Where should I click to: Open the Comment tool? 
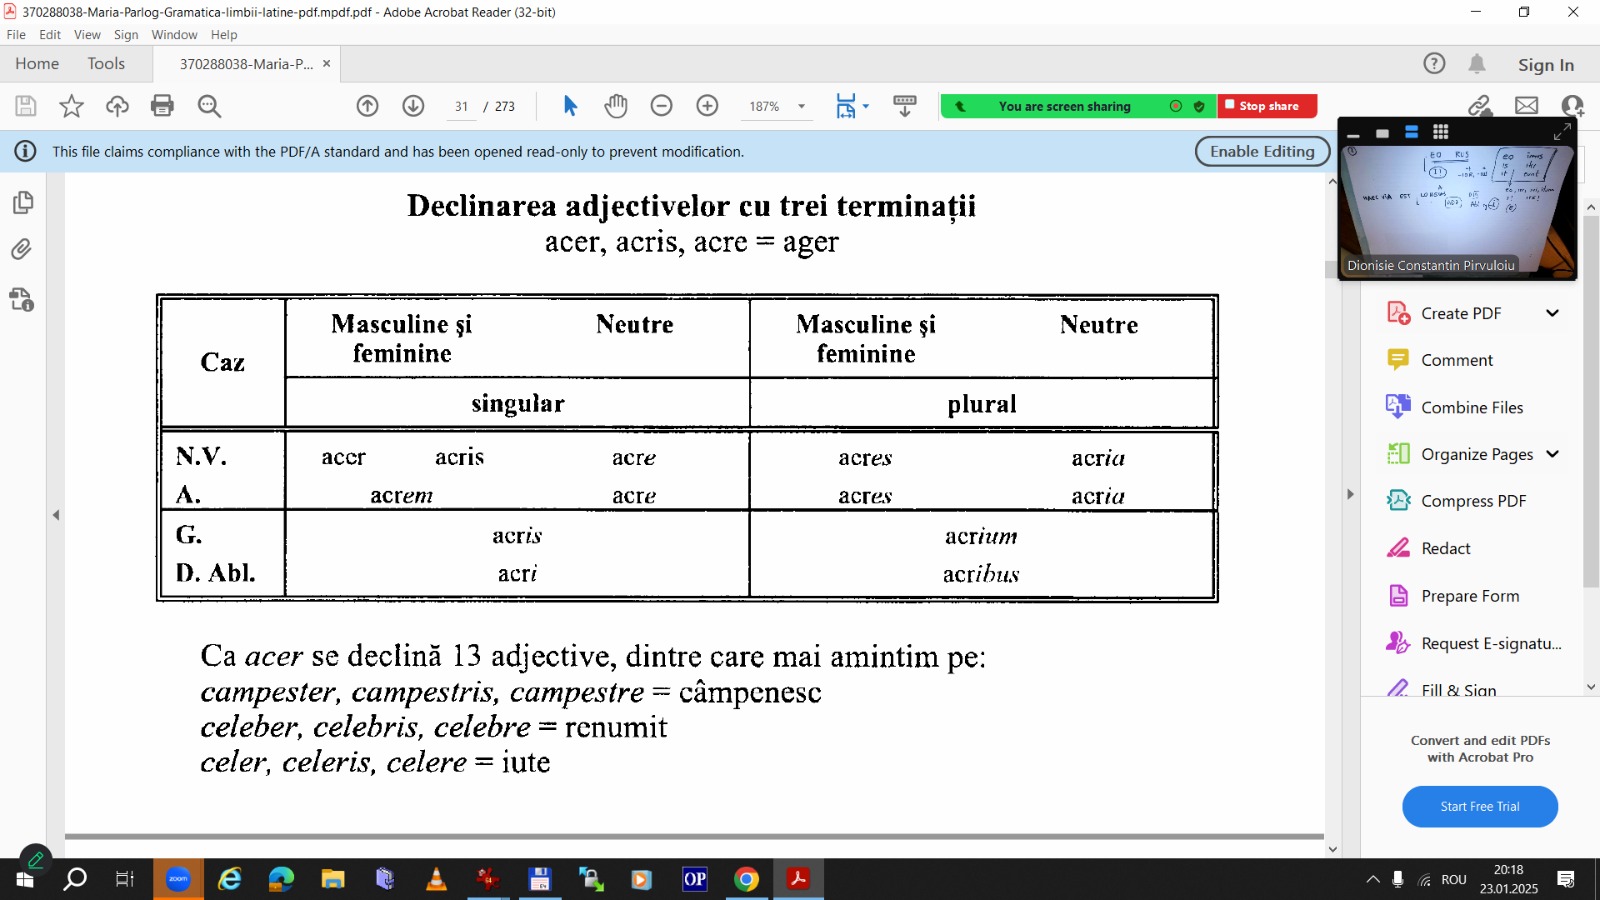coord(1457,360)
